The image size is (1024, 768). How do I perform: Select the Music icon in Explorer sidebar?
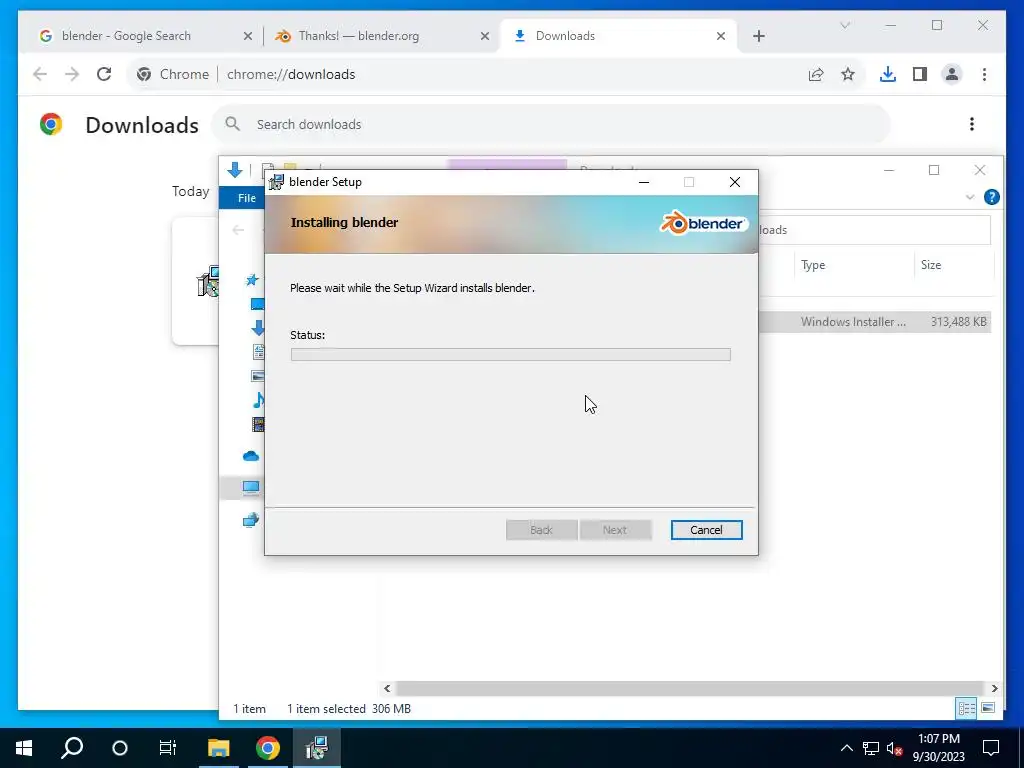[259, 400]
